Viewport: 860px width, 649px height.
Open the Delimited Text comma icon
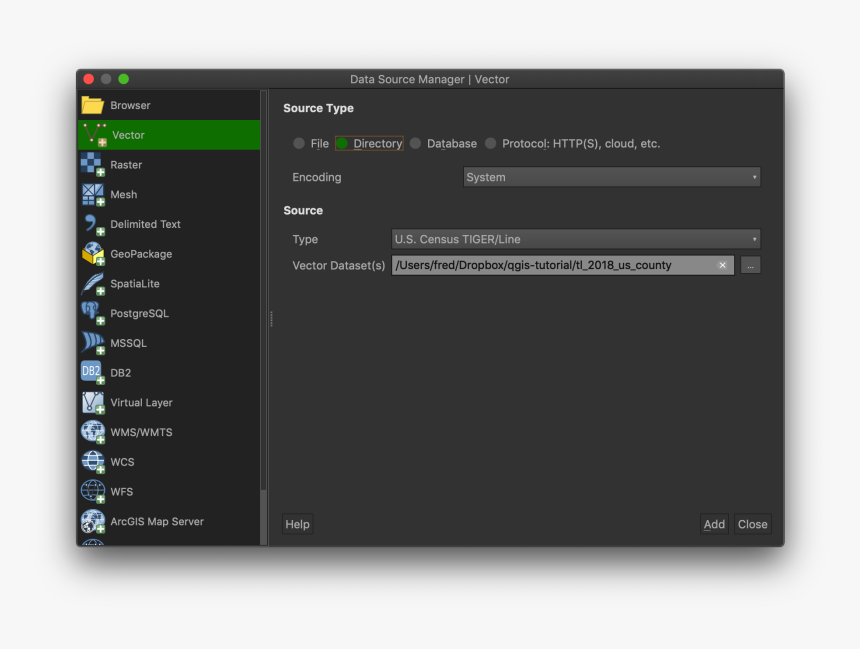tap(93, 224)
